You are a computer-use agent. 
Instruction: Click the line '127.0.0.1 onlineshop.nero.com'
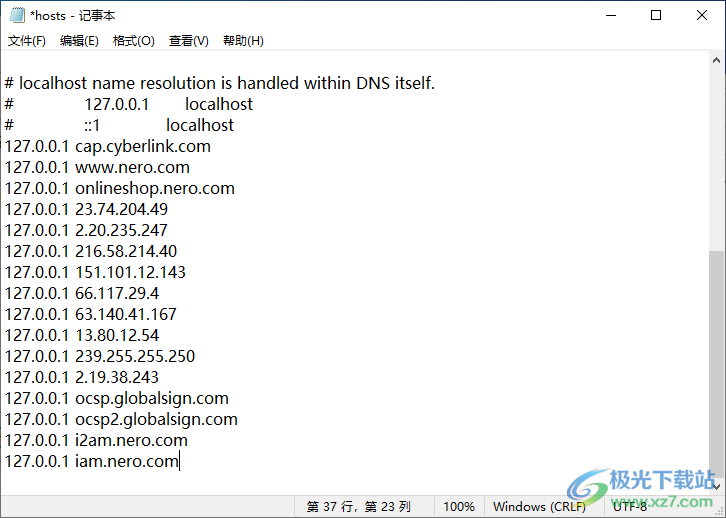[120, 188]
